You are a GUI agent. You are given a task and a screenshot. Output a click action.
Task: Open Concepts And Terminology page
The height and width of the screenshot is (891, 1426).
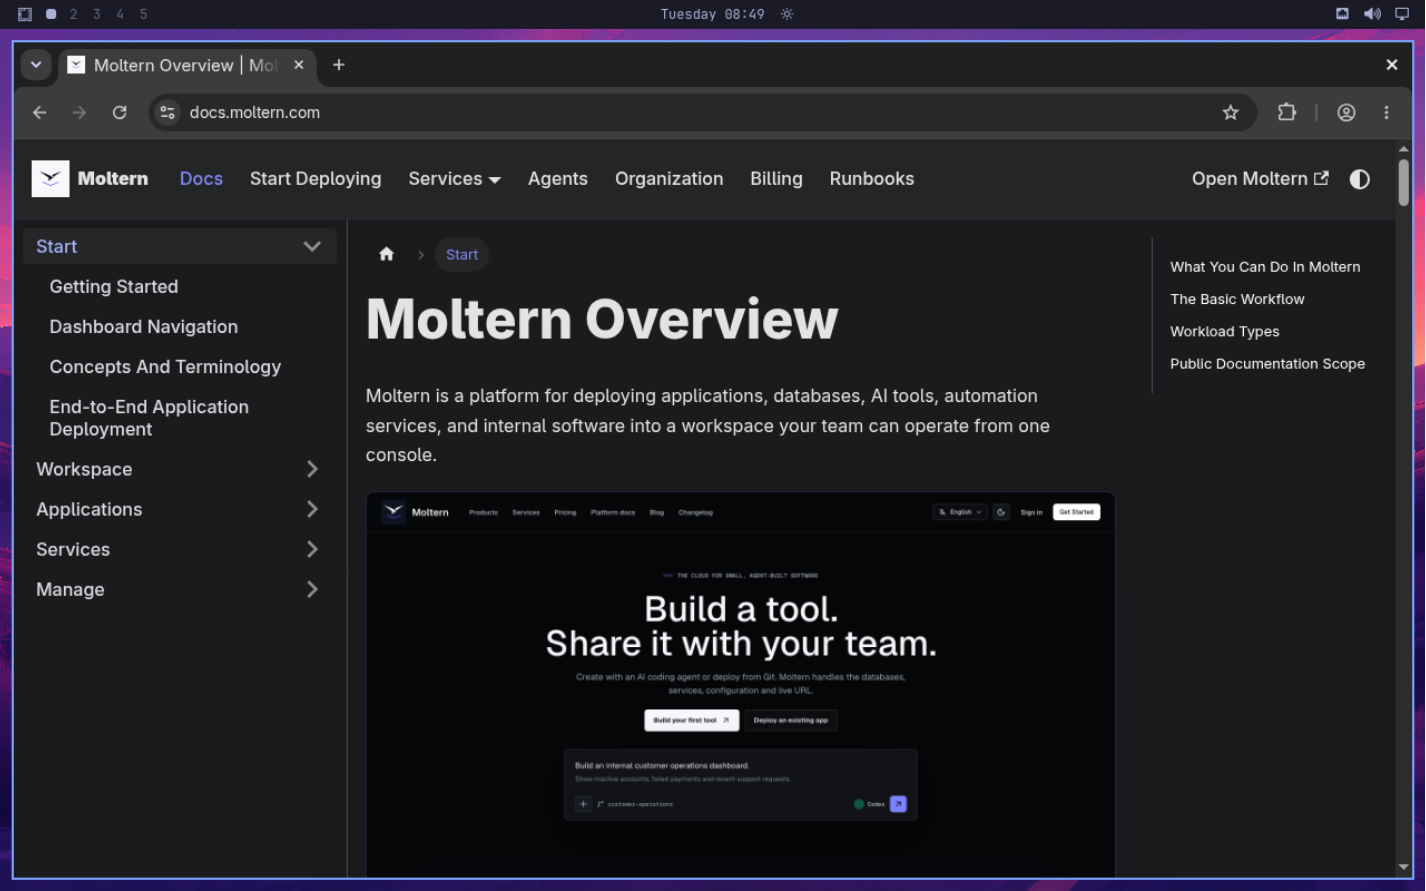point(165,367)
